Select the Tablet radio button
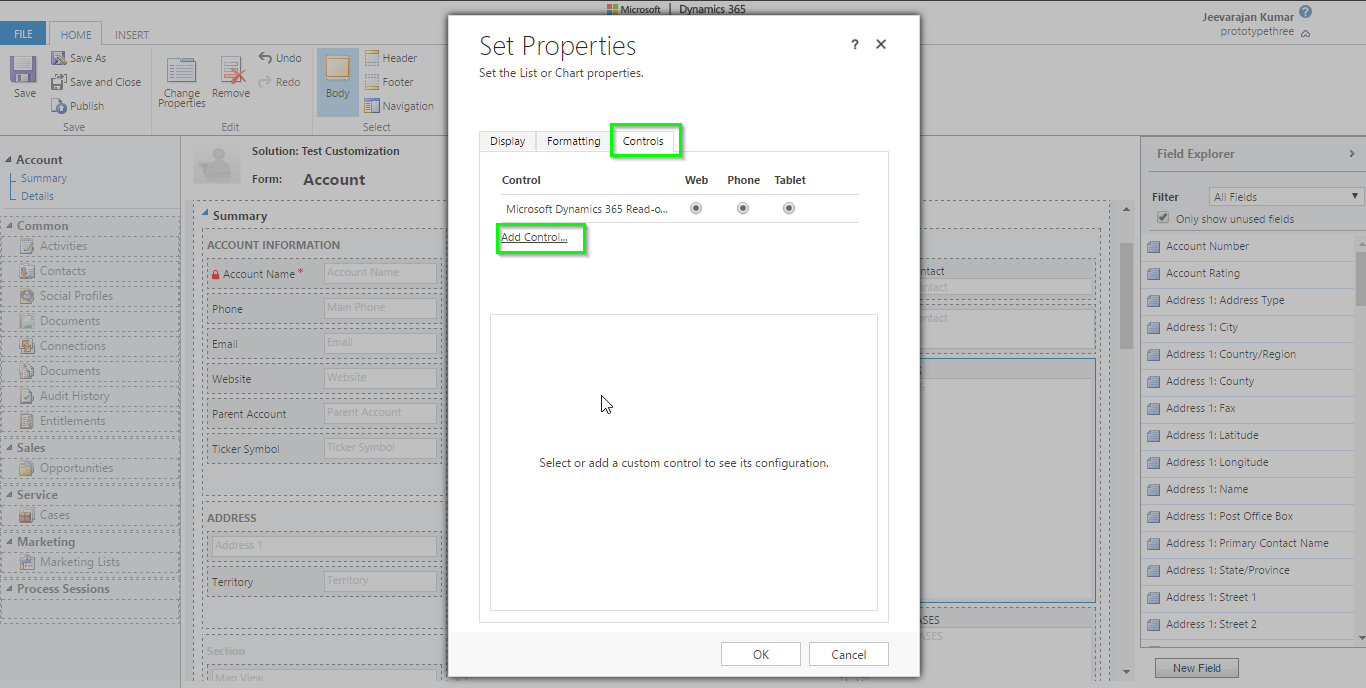This screenshot has height=688, width=1366. click(788, 208)
